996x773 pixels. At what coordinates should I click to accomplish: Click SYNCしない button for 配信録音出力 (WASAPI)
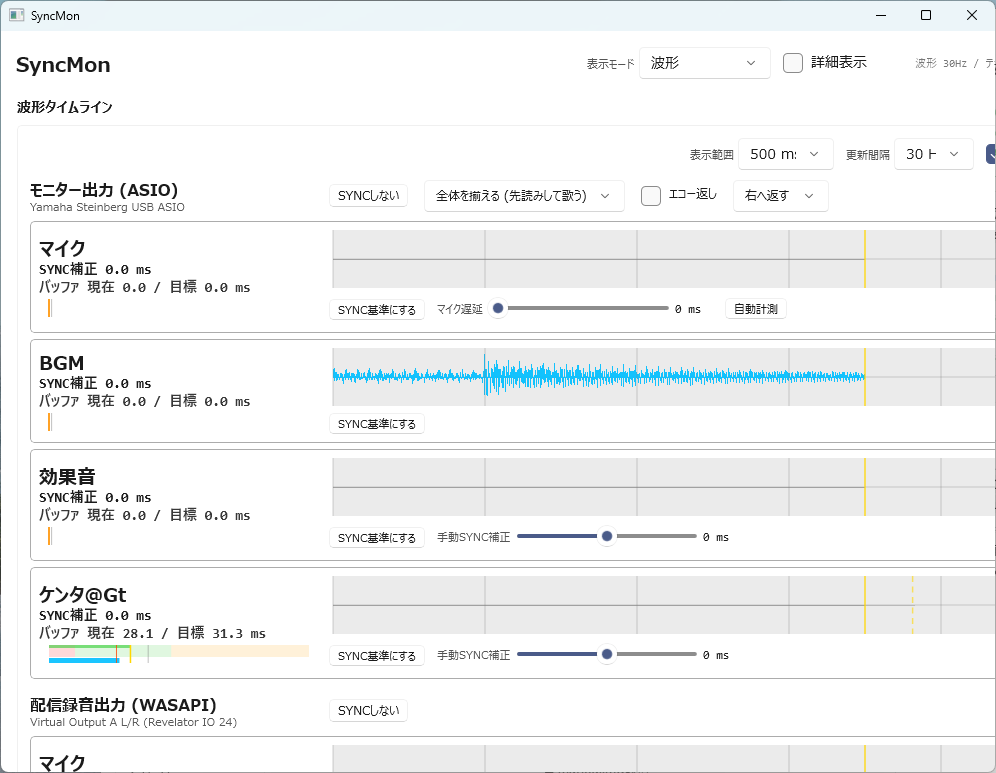(368, 711)
